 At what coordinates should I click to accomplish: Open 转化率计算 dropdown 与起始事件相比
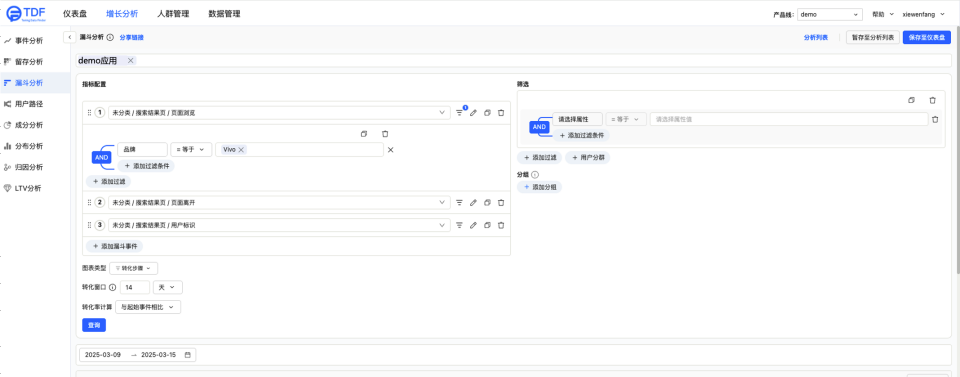pyautogui.click(x=148, y=307)
